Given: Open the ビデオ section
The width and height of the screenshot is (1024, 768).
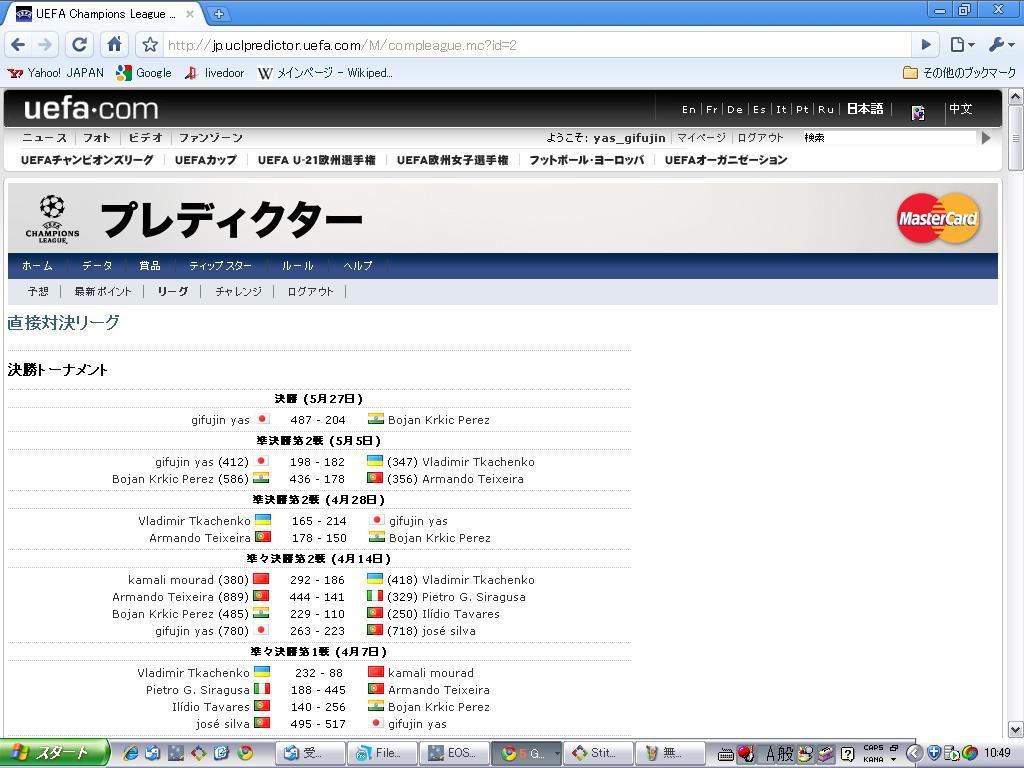Looking at the screenshot, I should [x=145, y=138].
